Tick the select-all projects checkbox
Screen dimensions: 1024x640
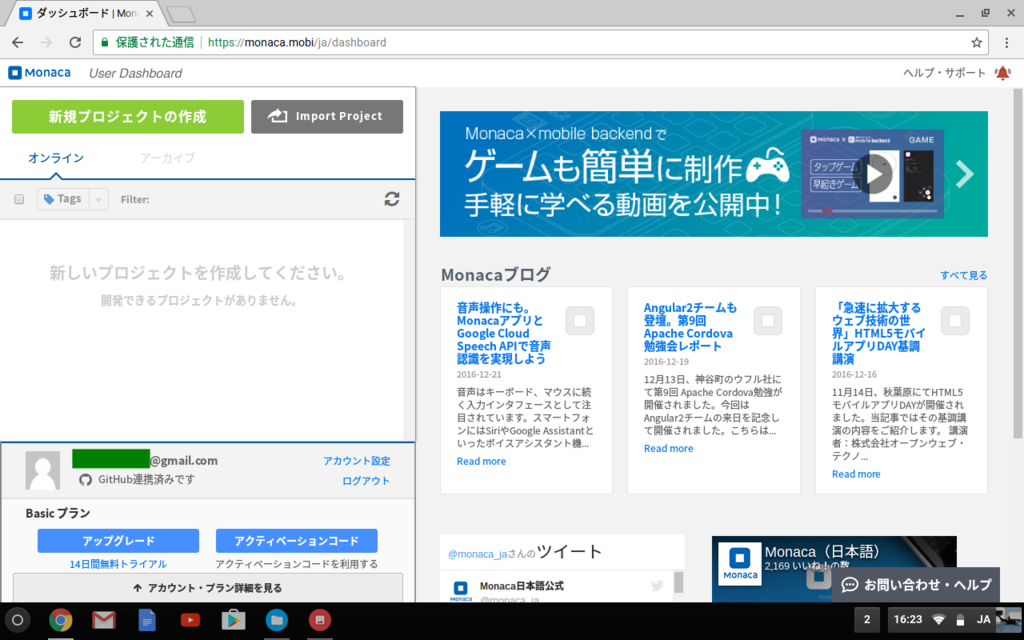(x=19, y=199)
